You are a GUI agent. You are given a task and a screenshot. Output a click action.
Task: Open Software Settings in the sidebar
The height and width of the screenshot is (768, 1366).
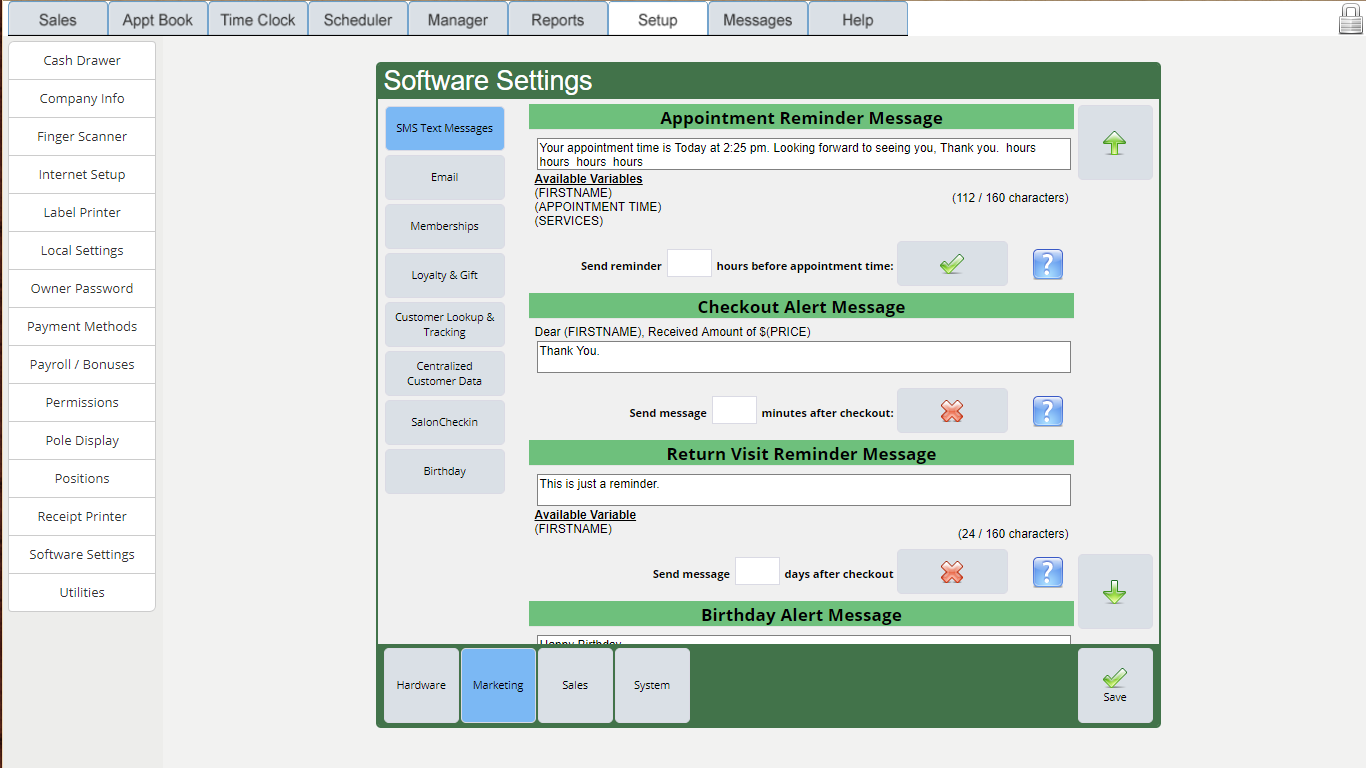click(82, 555)
